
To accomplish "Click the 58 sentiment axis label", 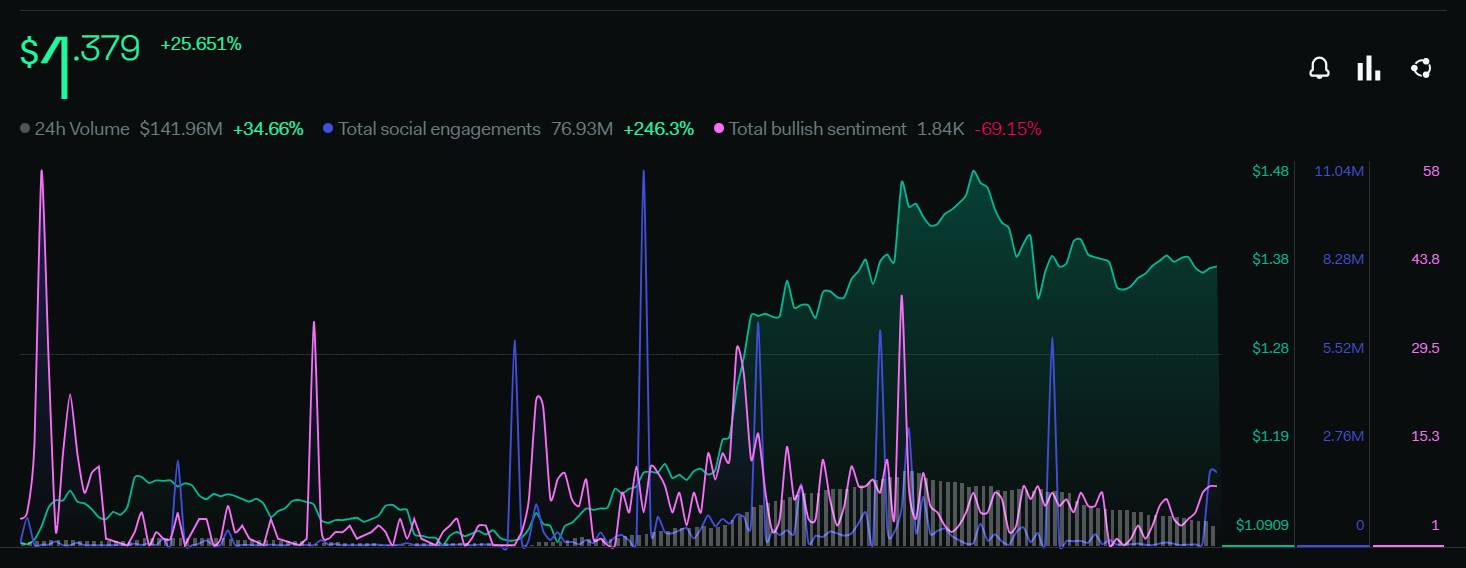I will (1431, 171).
